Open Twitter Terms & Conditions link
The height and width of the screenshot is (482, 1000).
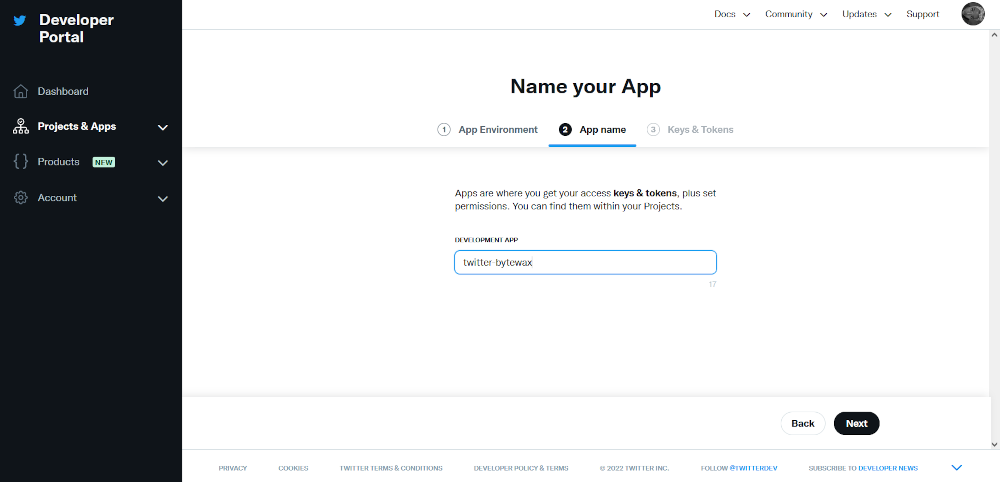tap(391, 468)
